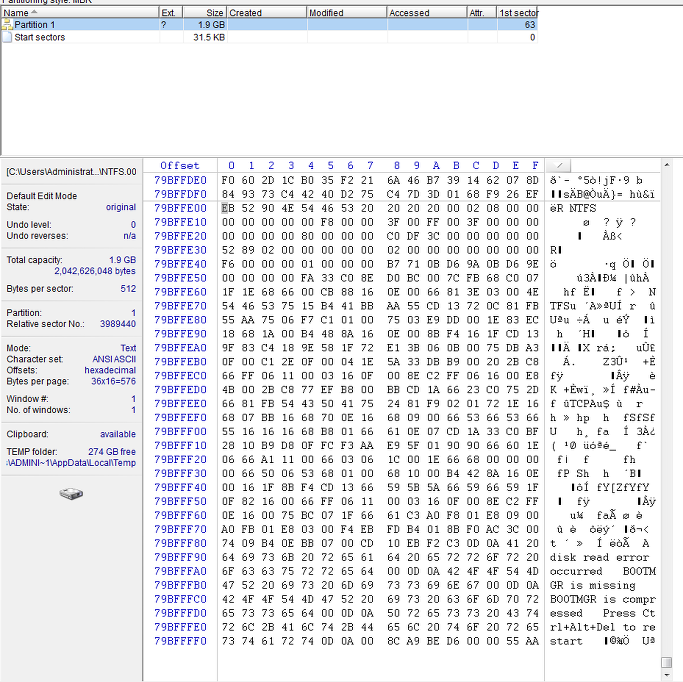Toggle the Offsets hexadecimal value
Screen dimensions: 683x682
(110, 370)
